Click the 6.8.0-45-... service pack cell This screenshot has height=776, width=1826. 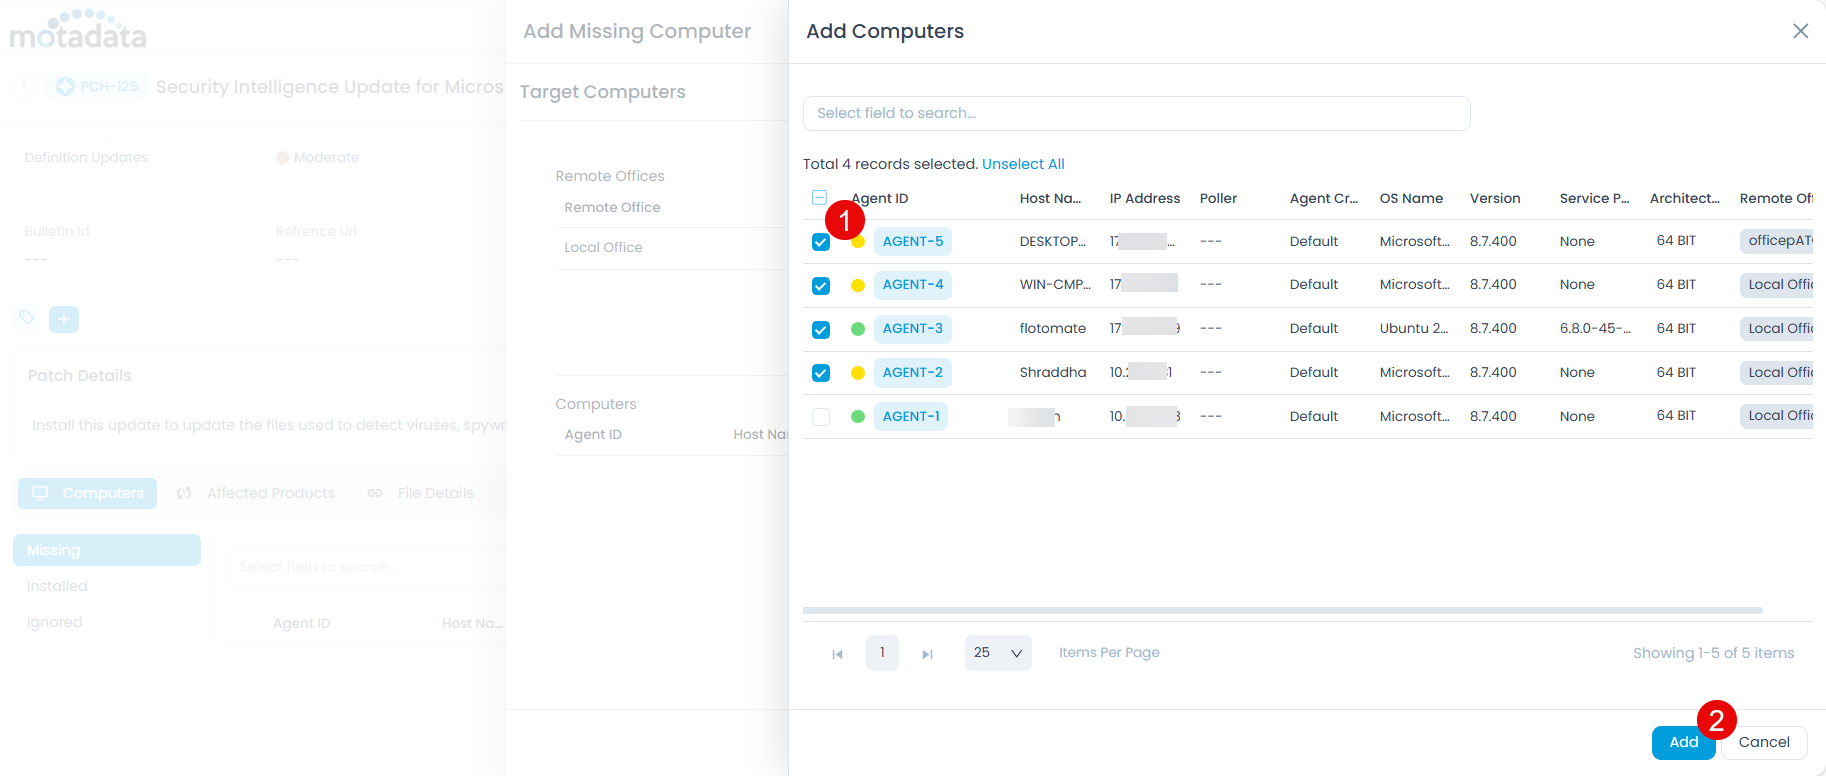click(1595, 329)
